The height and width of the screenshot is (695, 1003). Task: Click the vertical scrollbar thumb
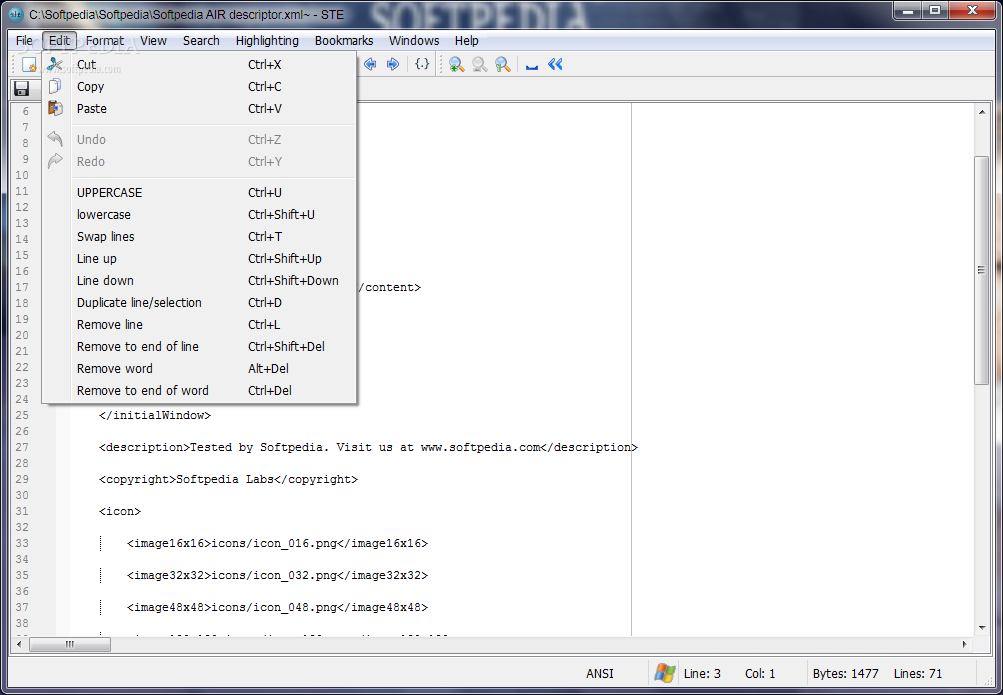(x=982, y=270)
